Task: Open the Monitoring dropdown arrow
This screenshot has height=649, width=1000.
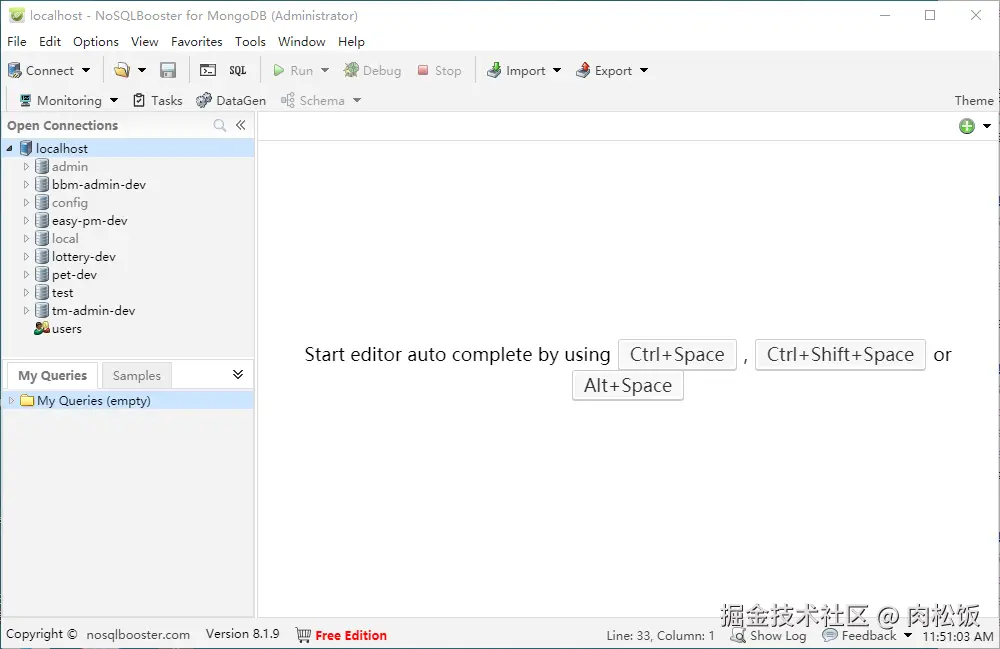Action: [x=114, y=100]
